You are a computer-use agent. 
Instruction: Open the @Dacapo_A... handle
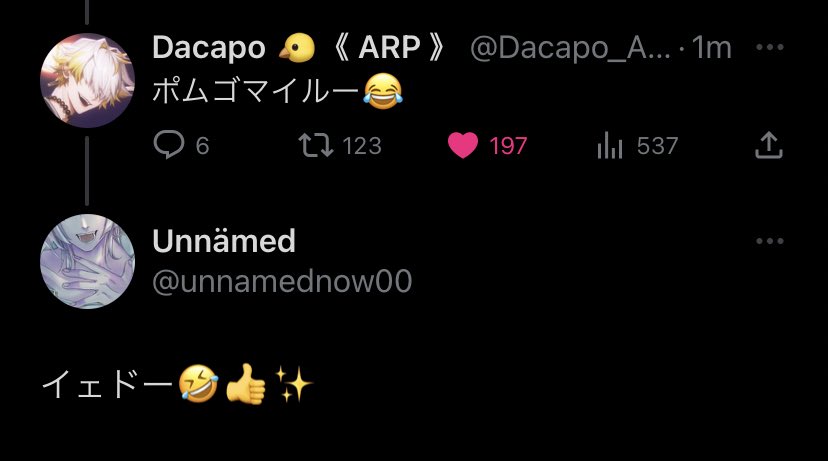(570, 48)
